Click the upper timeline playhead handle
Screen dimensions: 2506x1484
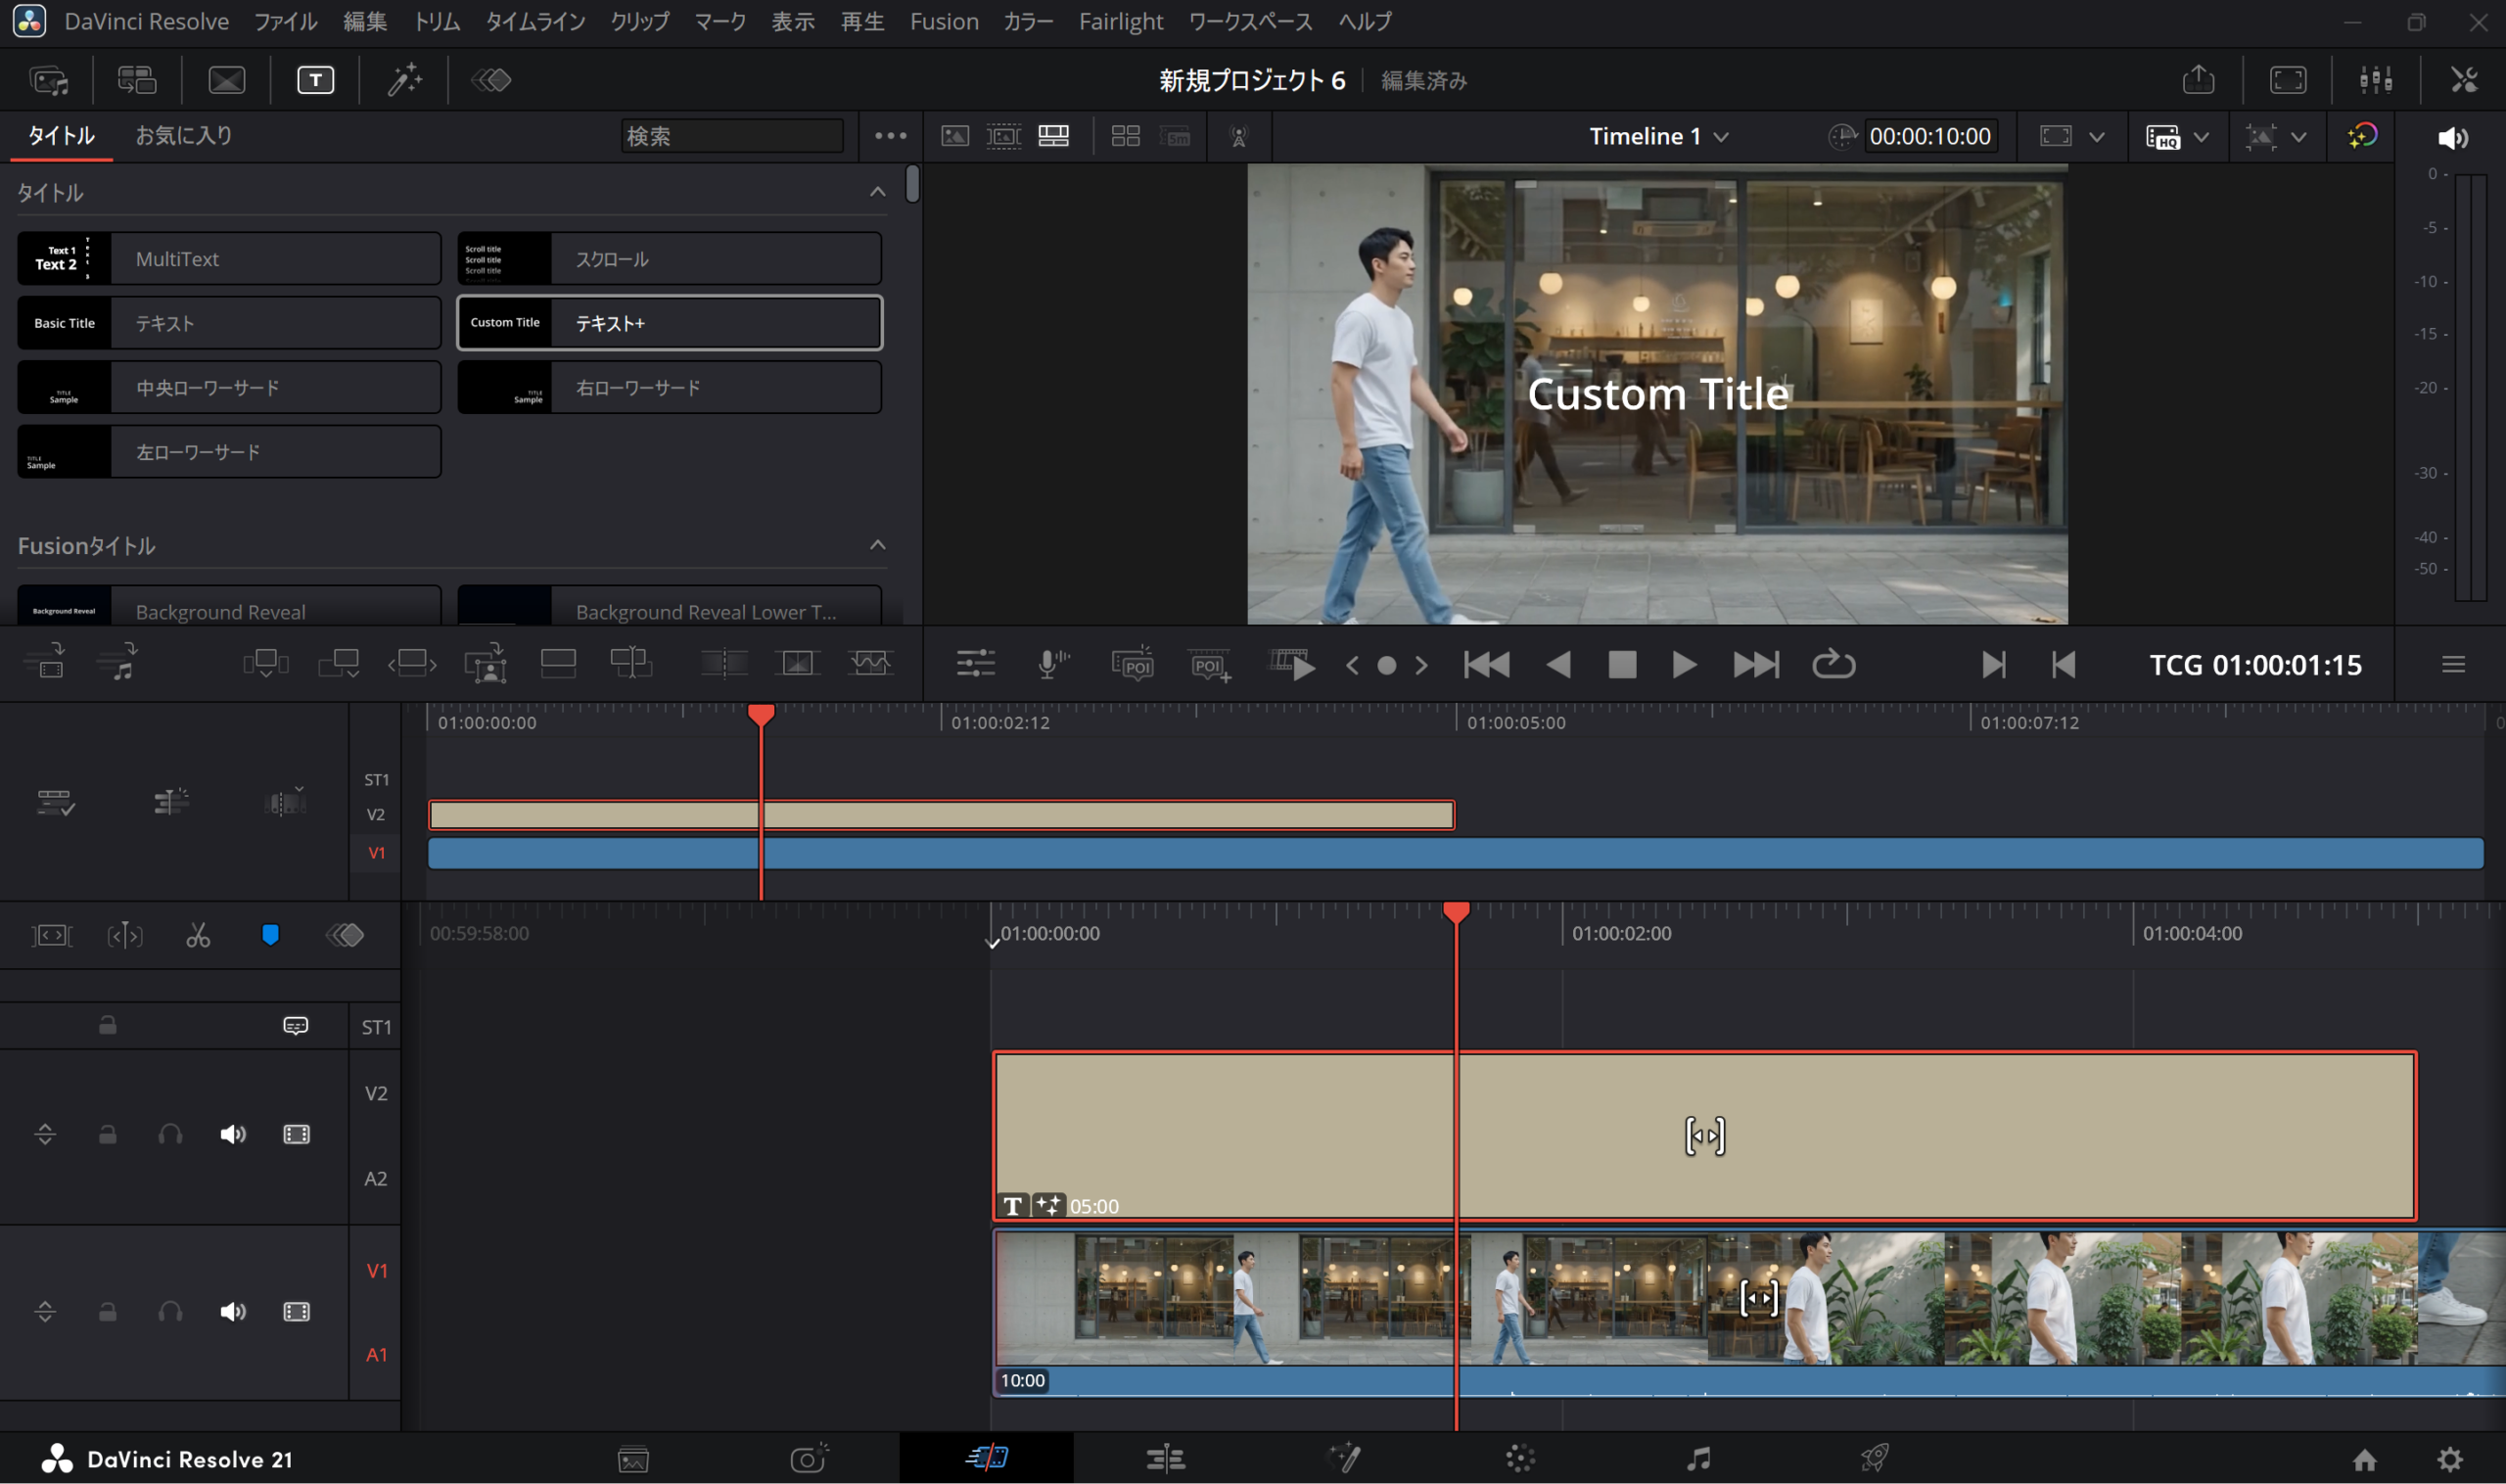tap(761, 714)
